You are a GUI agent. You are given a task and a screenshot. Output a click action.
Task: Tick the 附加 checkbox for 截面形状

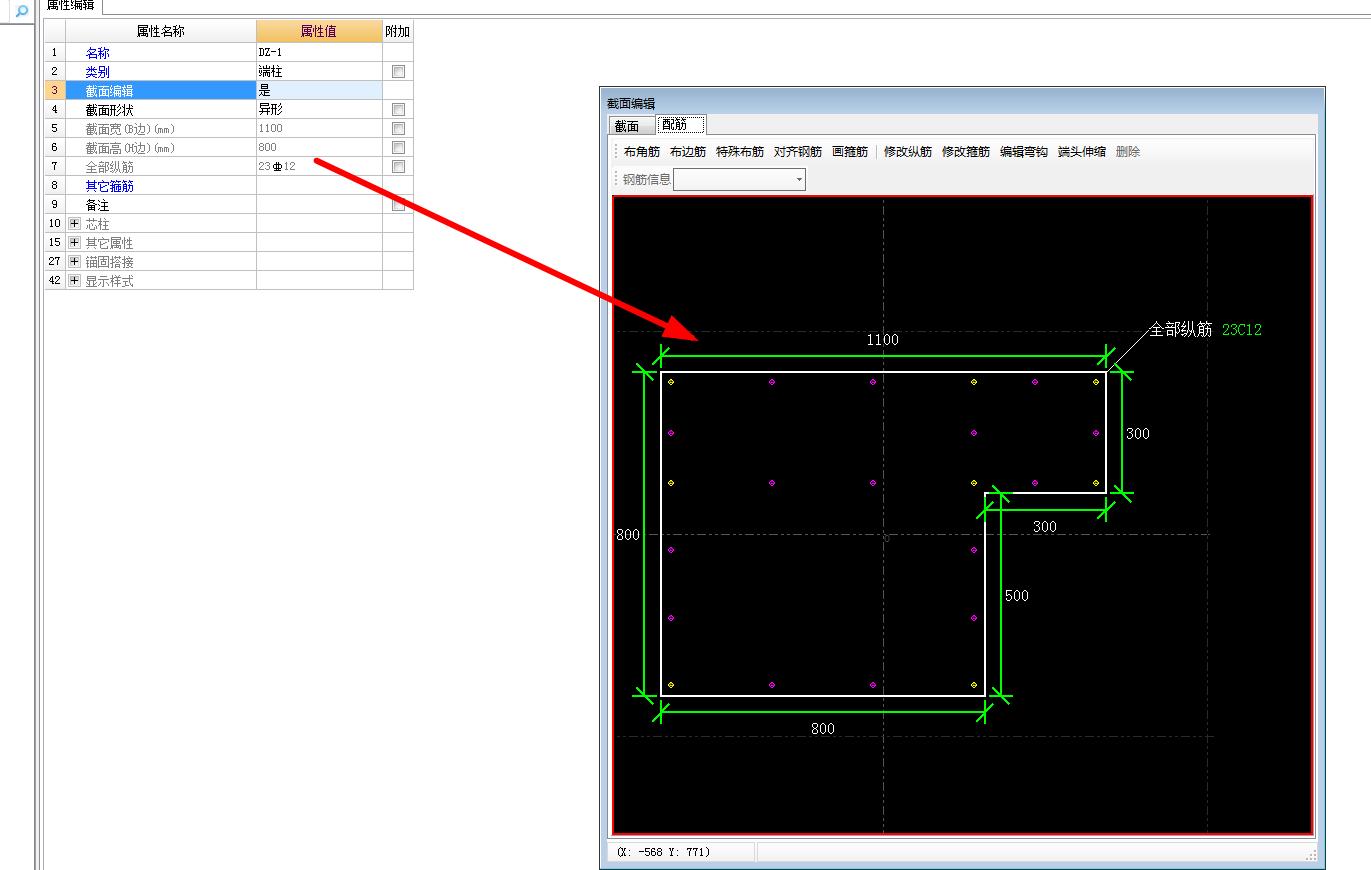pyautogui.click(x=398, y=110)
